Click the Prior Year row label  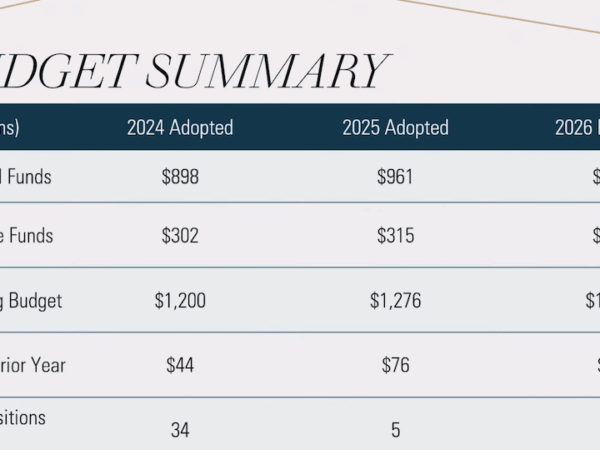(33, 365)
